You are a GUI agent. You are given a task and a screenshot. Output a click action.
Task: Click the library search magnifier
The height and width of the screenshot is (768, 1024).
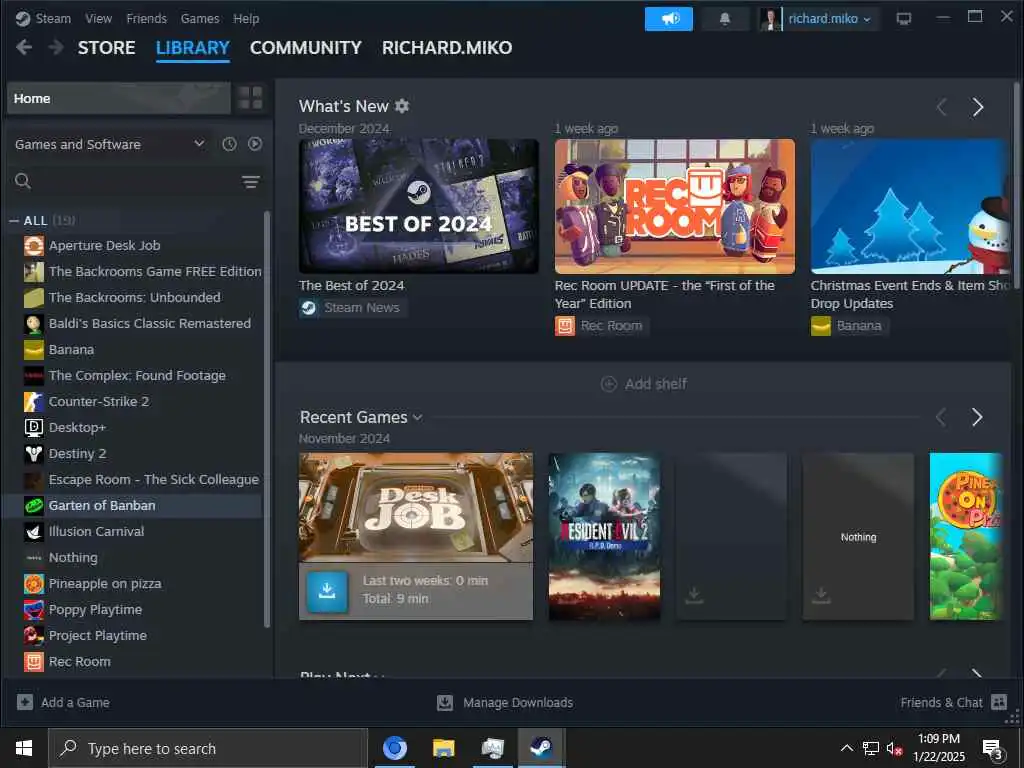pos(23,181)
